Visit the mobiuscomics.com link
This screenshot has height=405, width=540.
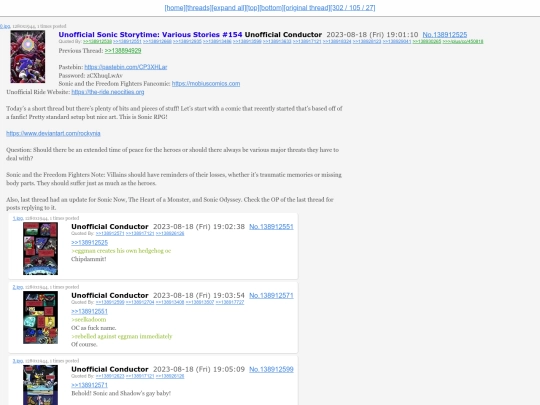tap(206, 84)
